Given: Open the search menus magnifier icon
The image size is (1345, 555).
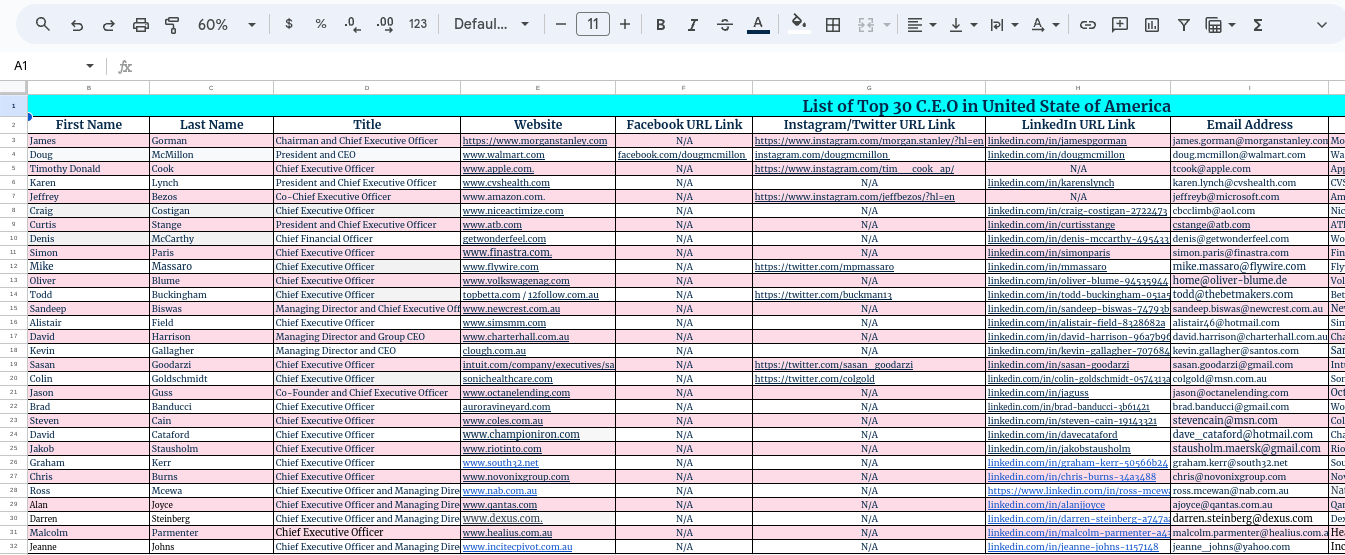Looking at the screenshot, I should point(43,24).
